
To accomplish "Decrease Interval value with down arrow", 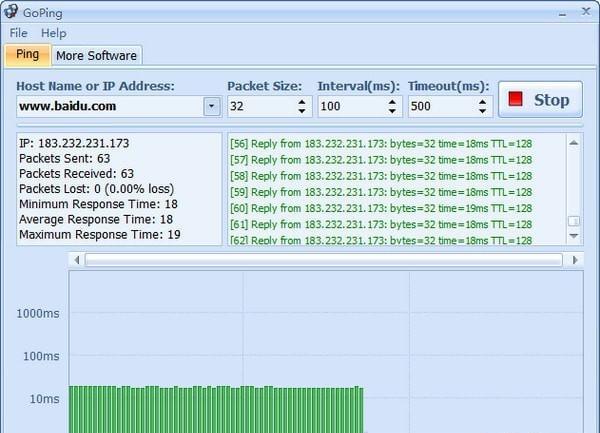I will pos(392,111).
